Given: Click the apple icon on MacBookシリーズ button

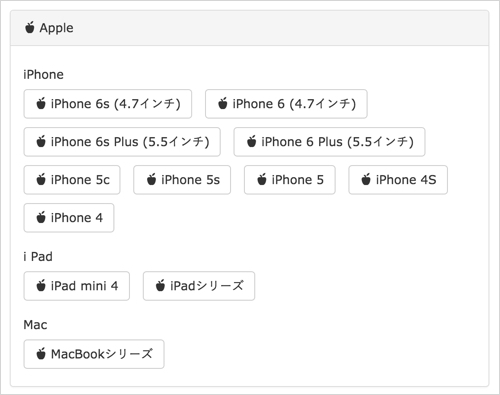Looking at the screenshot, I should (x=41, y=354).
